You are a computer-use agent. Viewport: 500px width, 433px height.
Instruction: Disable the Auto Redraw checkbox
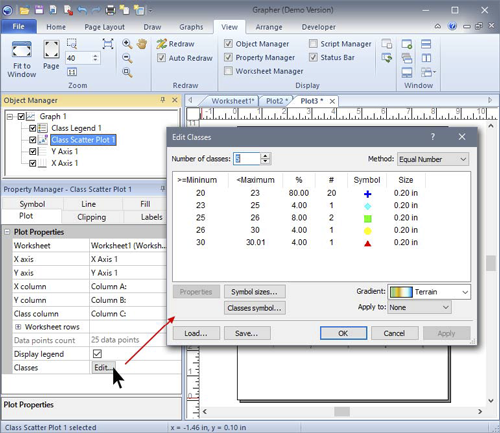[161, 58]
